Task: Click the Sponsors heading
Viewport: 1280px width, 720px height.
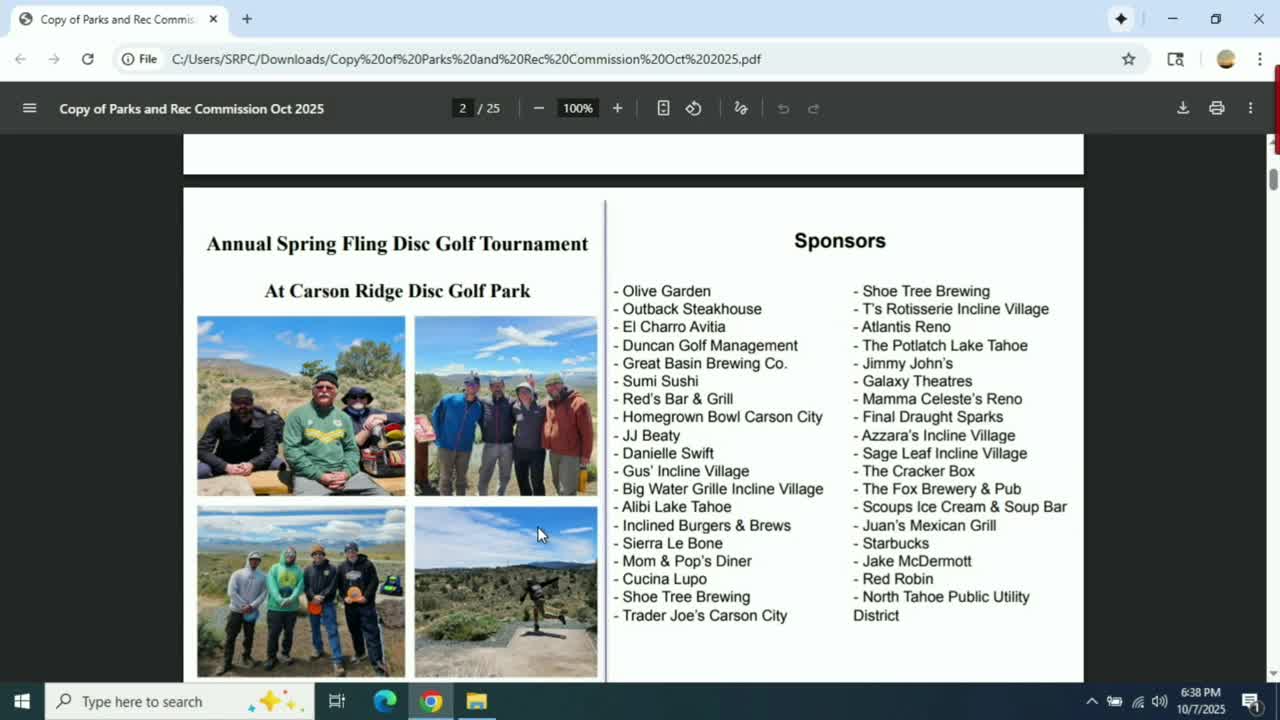Action: 840,241
